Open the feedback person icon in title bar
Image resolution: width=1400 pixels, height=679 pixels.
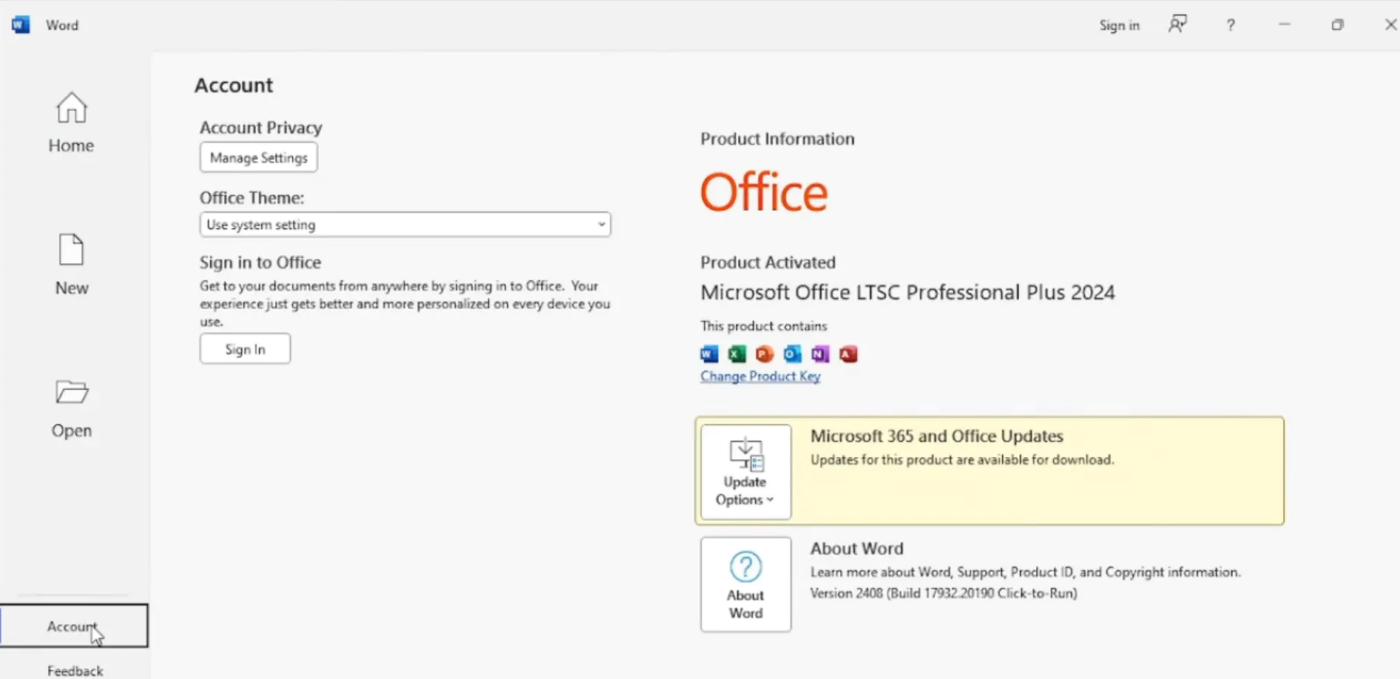coord(1178,25)
